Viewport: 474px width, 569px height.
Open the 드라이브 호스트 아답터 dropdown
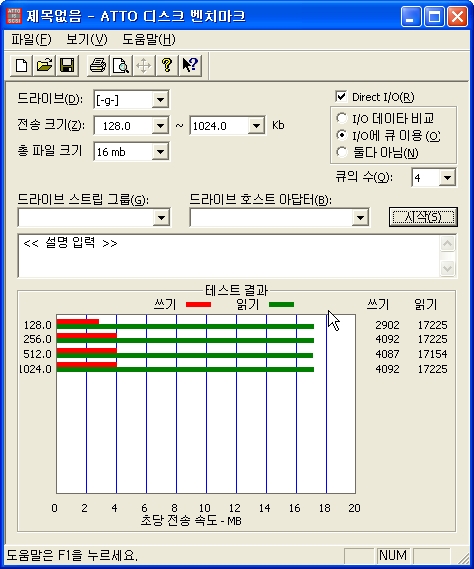click(x=360, y=218)
